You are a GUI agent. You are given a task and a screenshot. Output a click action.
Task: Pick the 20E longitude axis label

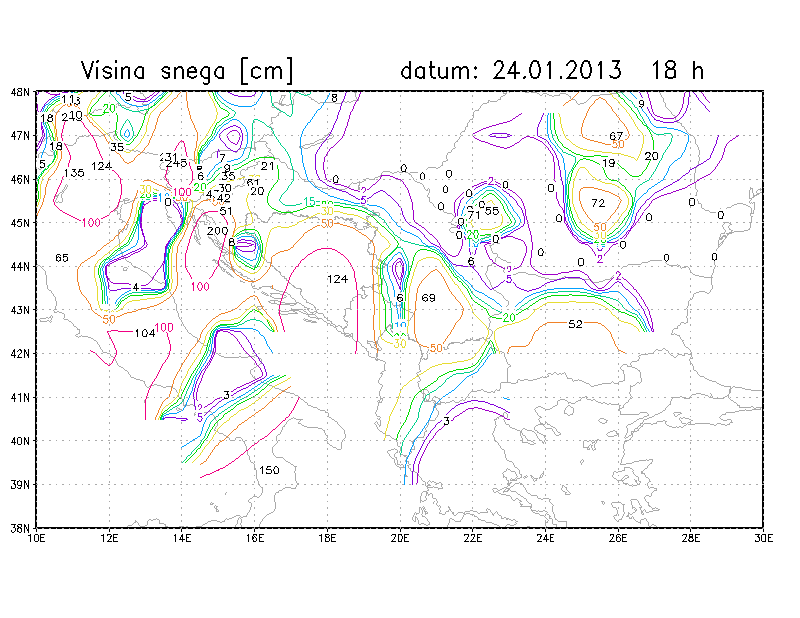pyautogui.click(x=400, y=538)
